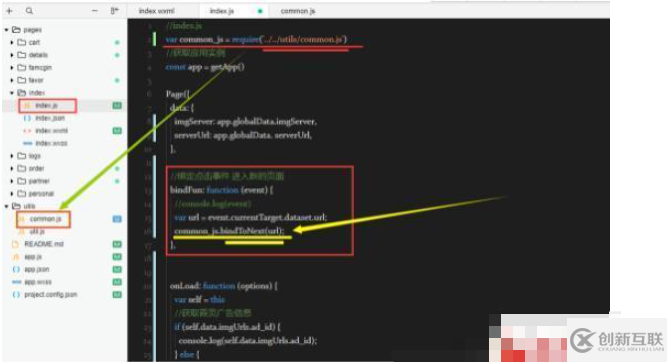Select the cart folder icon

coord(22,42)
